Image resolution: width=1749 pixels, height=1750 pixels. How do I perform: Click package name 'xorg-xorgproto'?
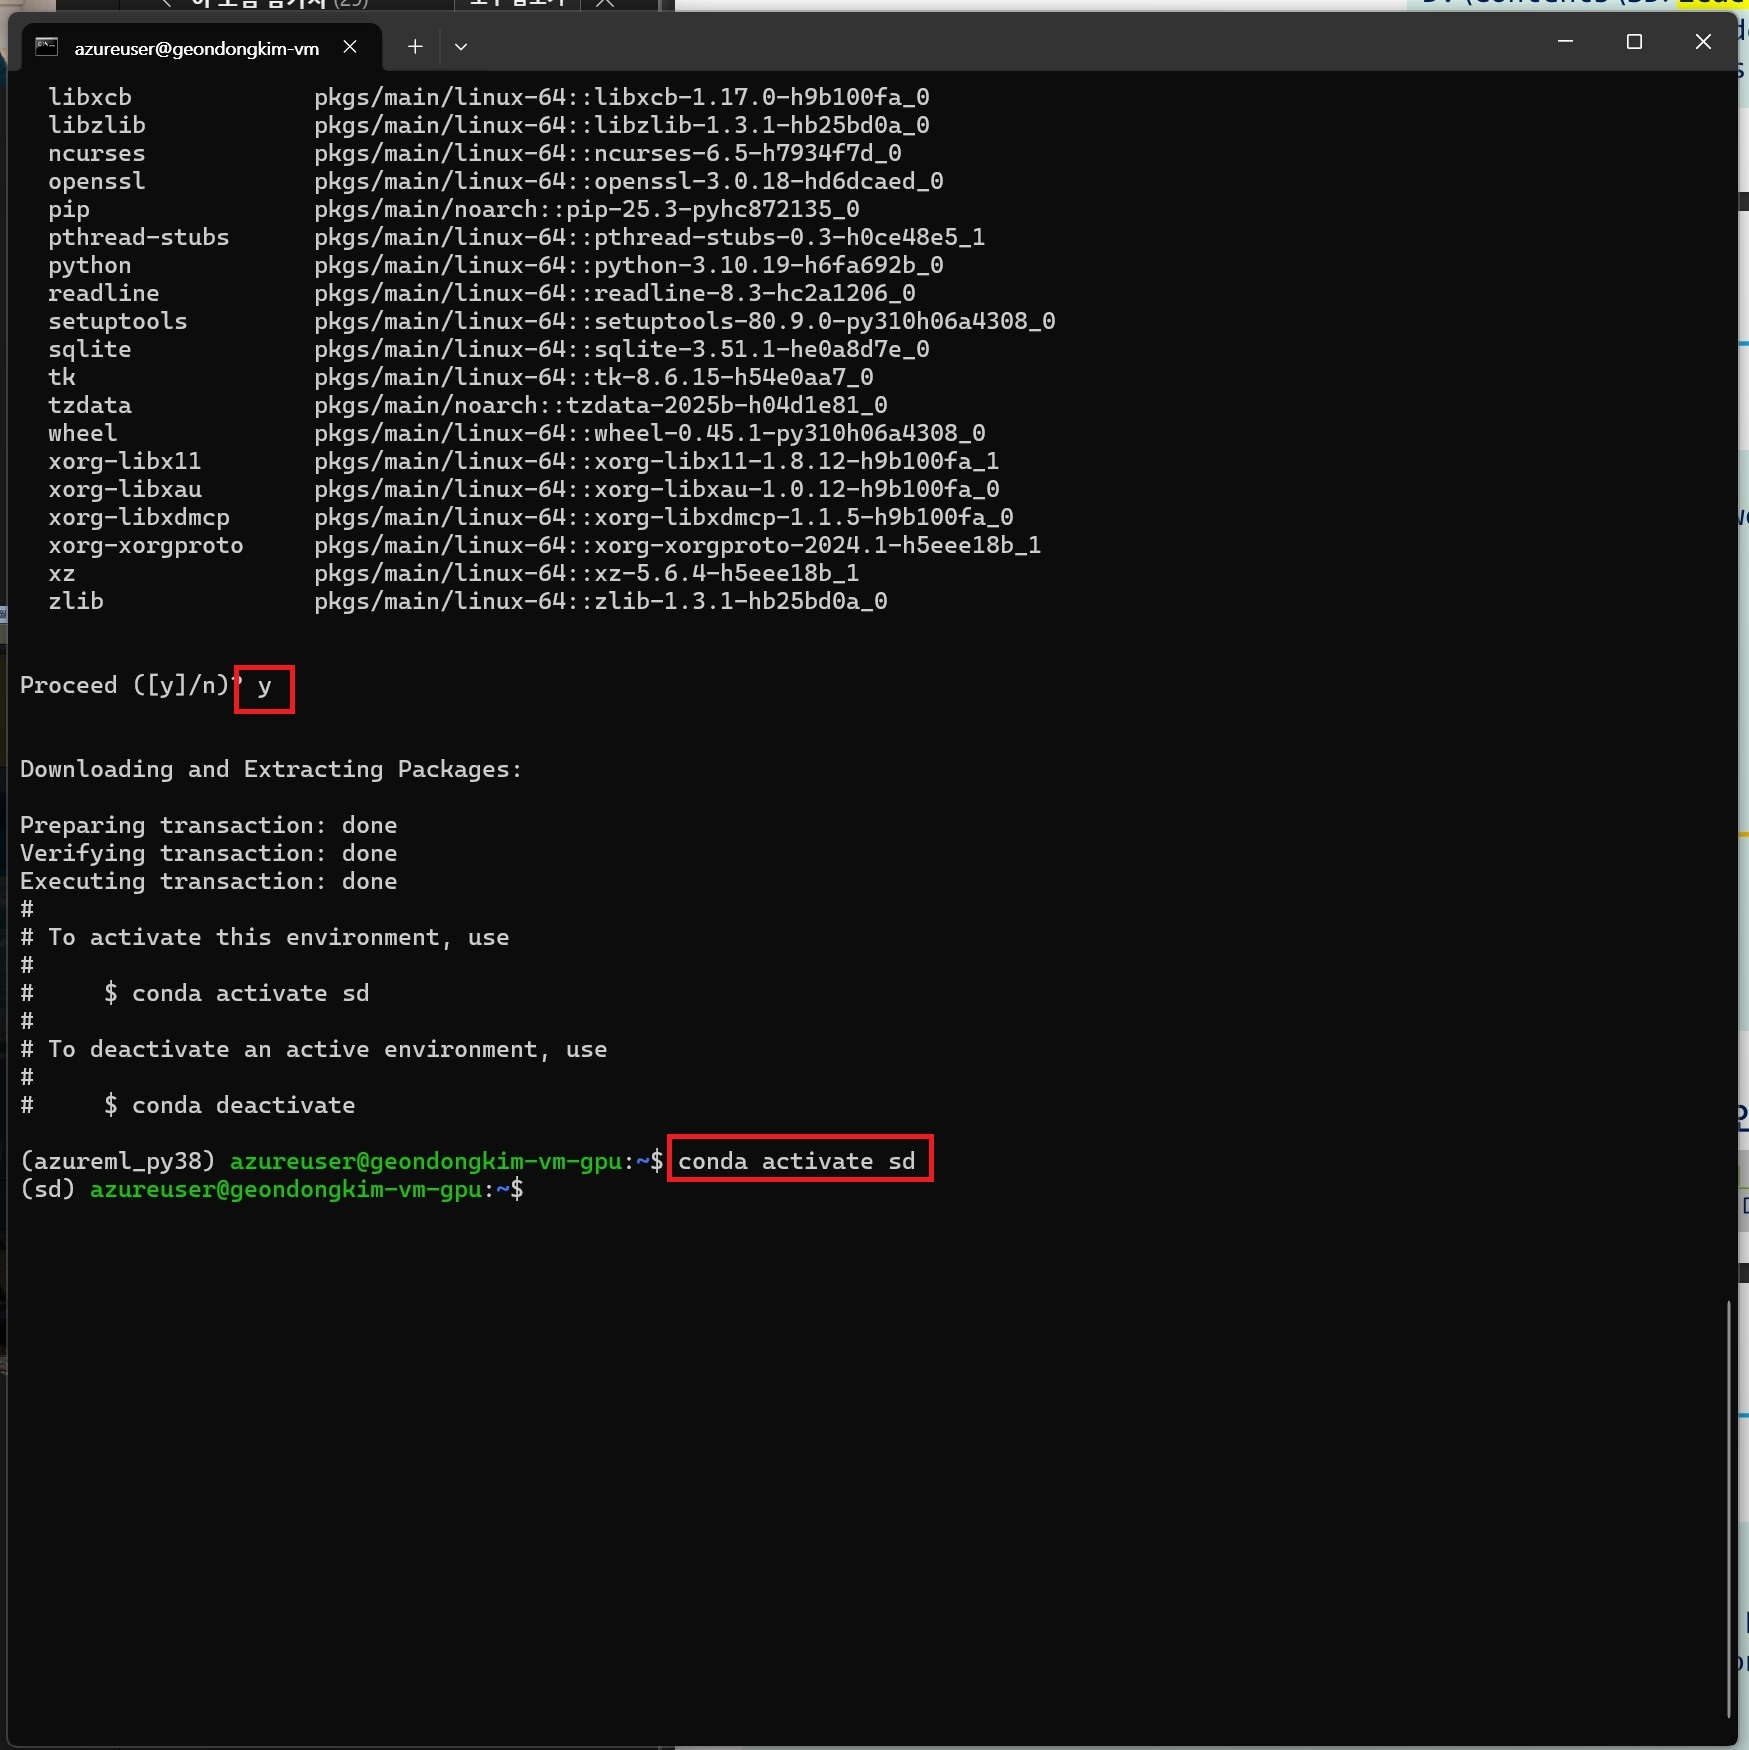[146, 545]
